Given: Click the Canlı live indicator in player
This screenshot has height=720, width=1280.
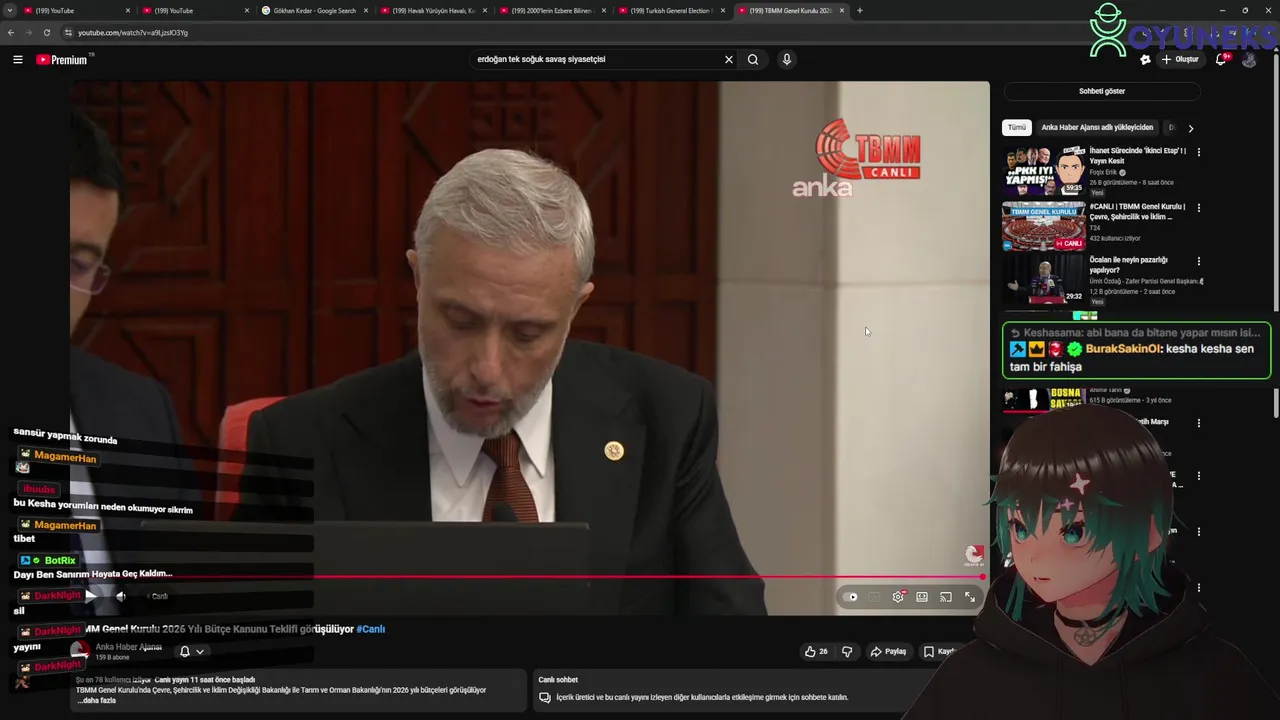Looking at the screenshot, I should click(x=159, y=596).
